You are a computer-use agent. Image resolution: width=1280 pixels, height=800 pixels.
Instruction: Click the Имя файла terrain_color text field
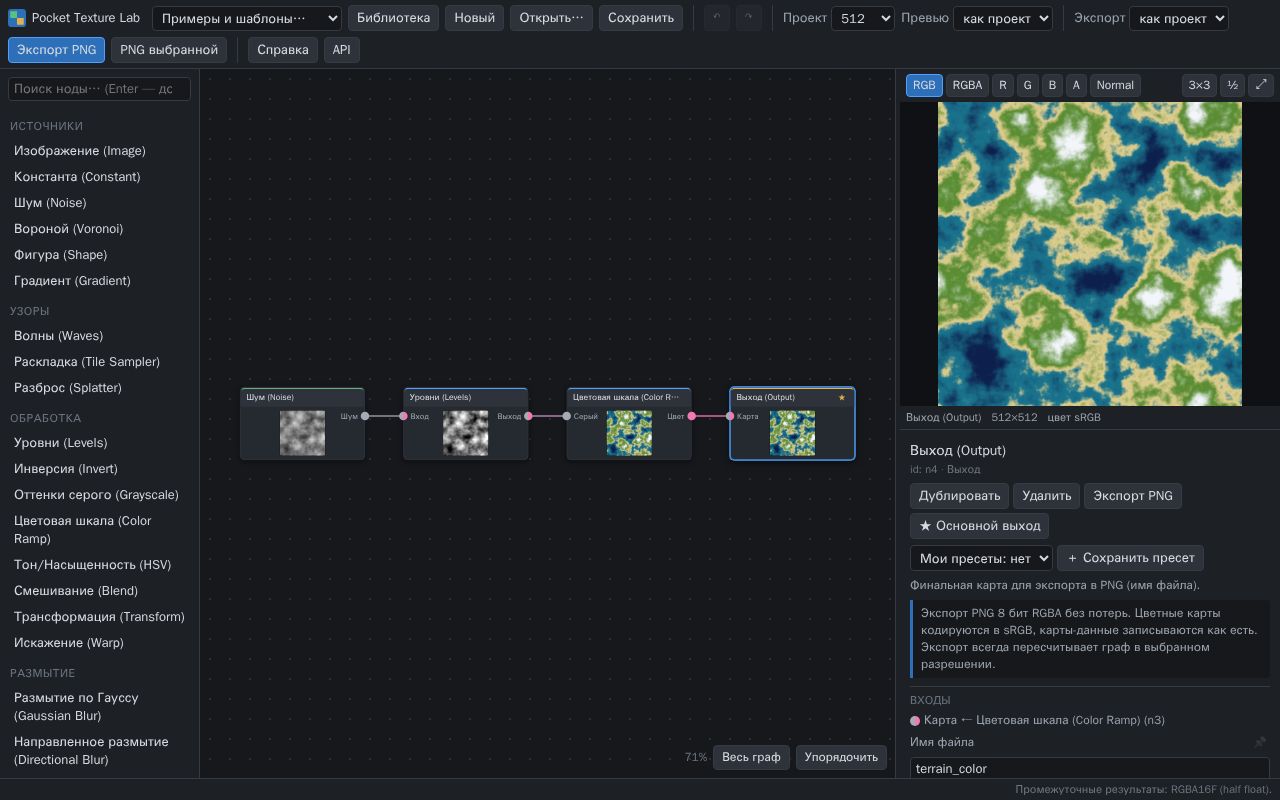(1090, 769)
